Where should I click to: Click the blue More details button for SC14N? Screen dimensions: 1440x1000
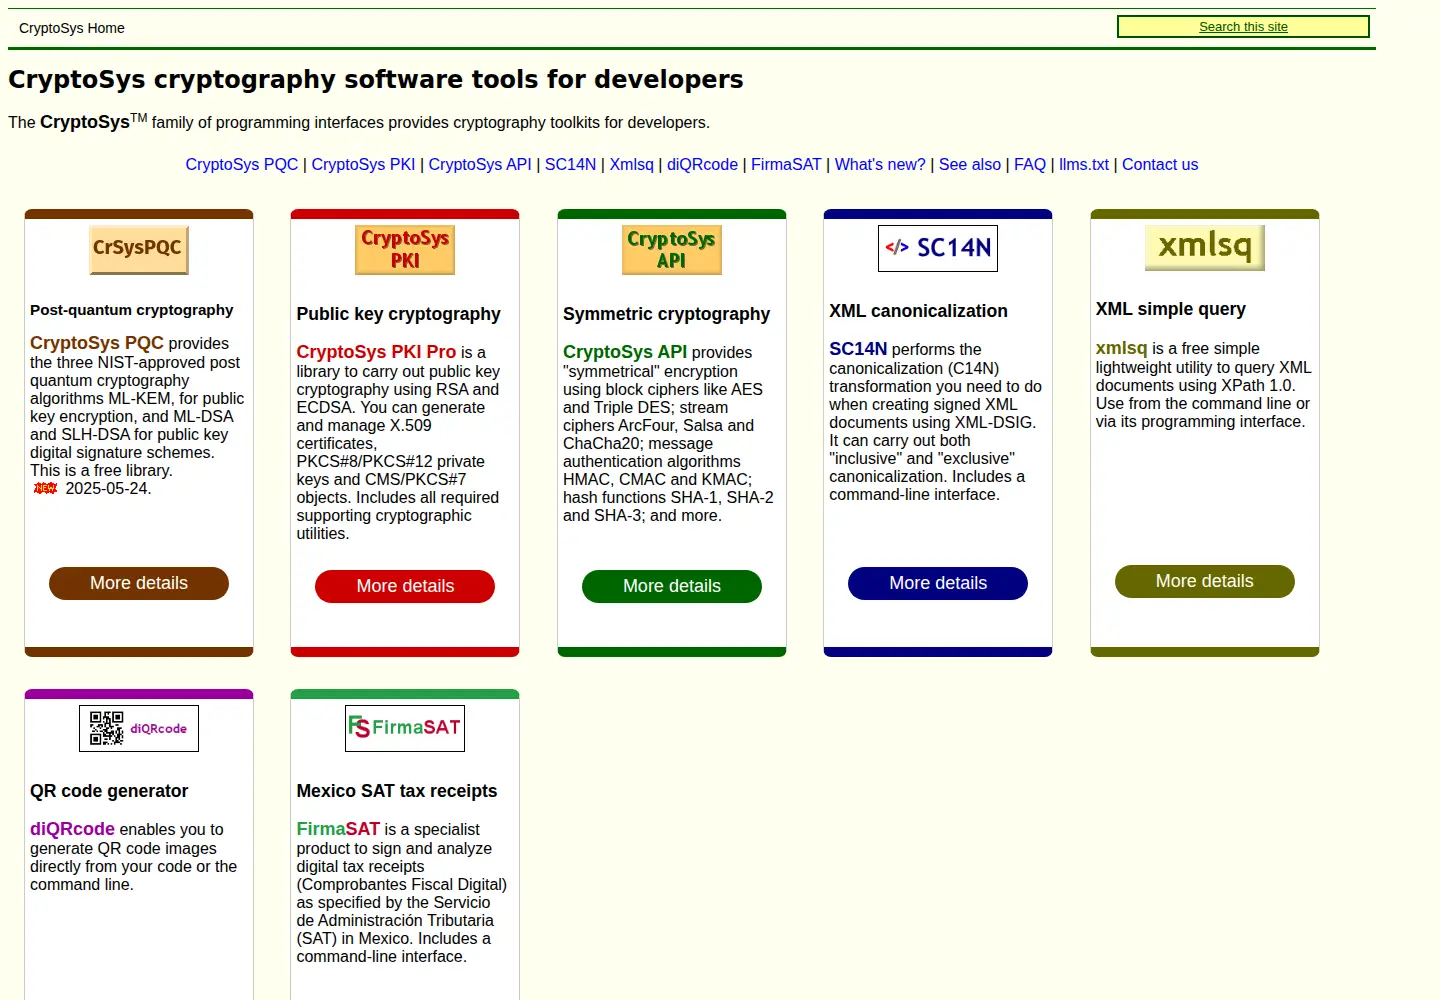tap(938, 583)
